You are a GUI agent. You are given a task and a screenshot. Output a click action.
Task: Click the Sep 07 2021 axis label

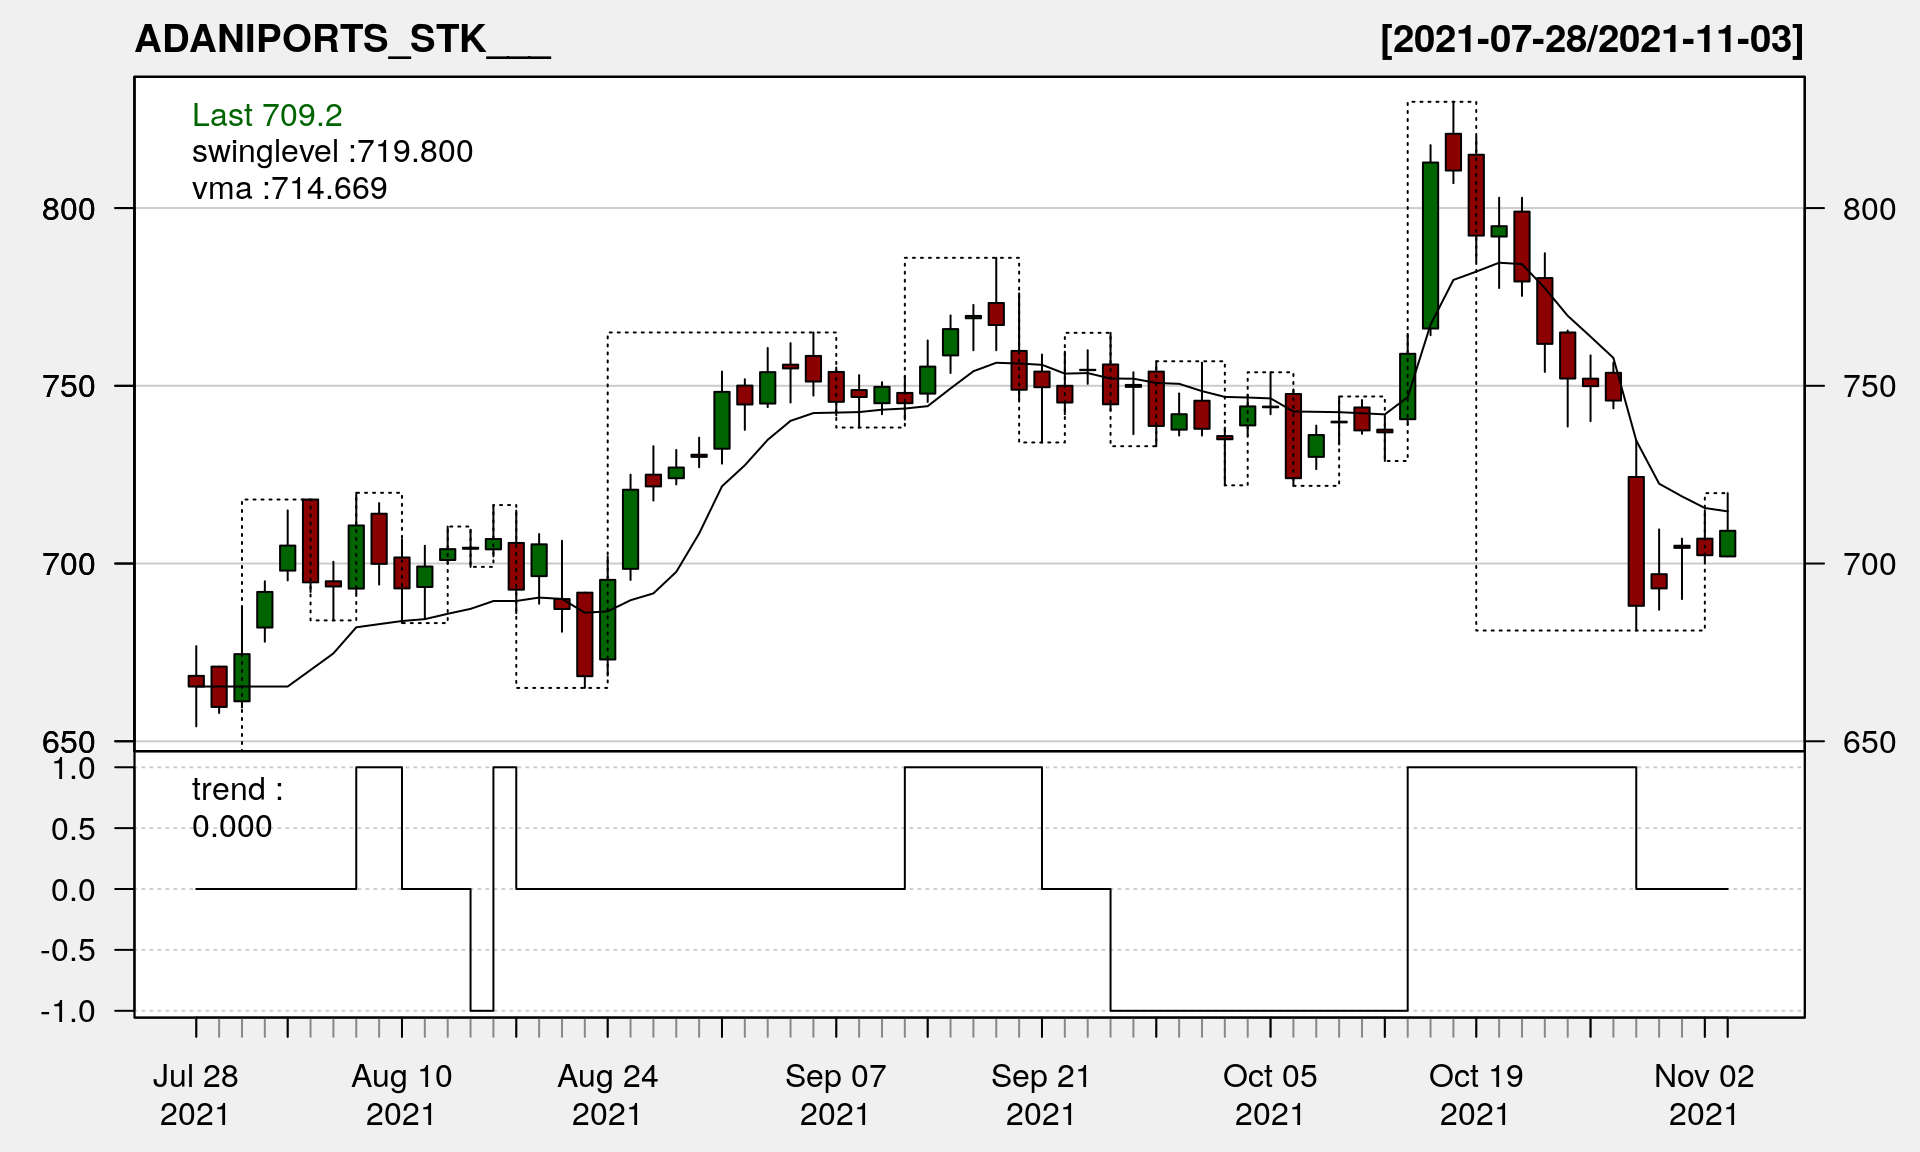point(835,1095)
